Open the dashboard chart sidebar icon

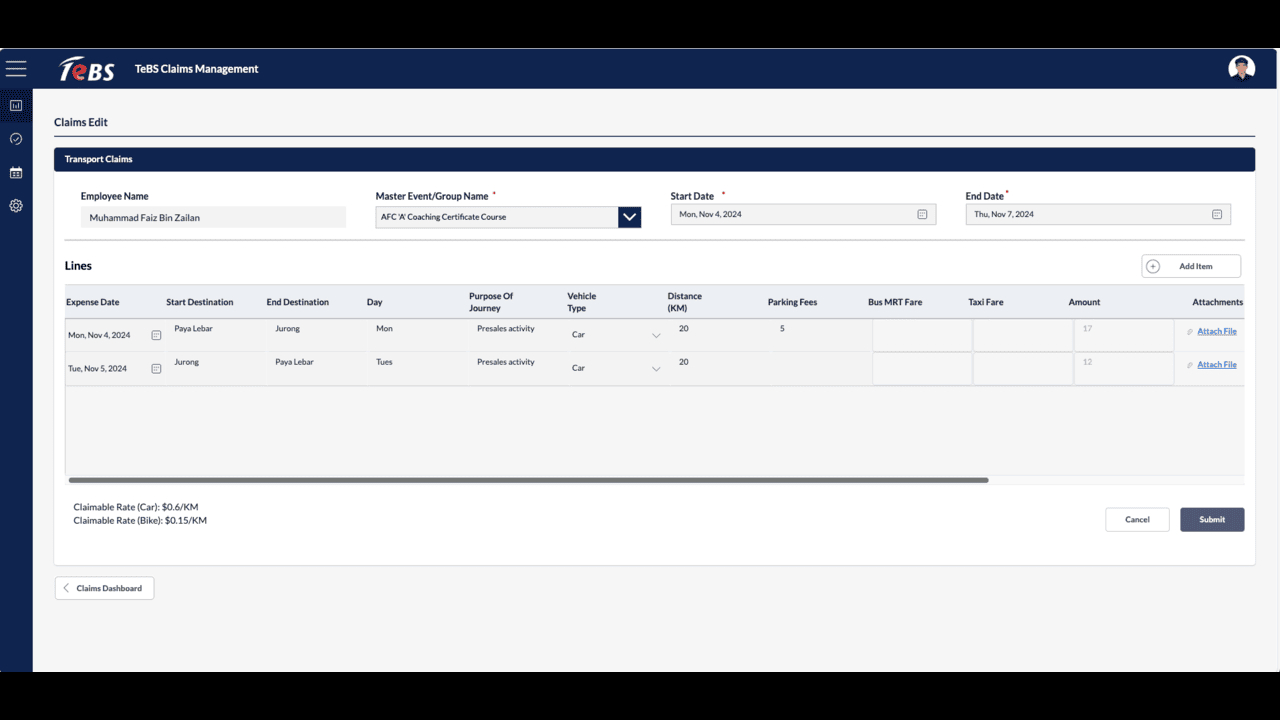coord(16,105)
